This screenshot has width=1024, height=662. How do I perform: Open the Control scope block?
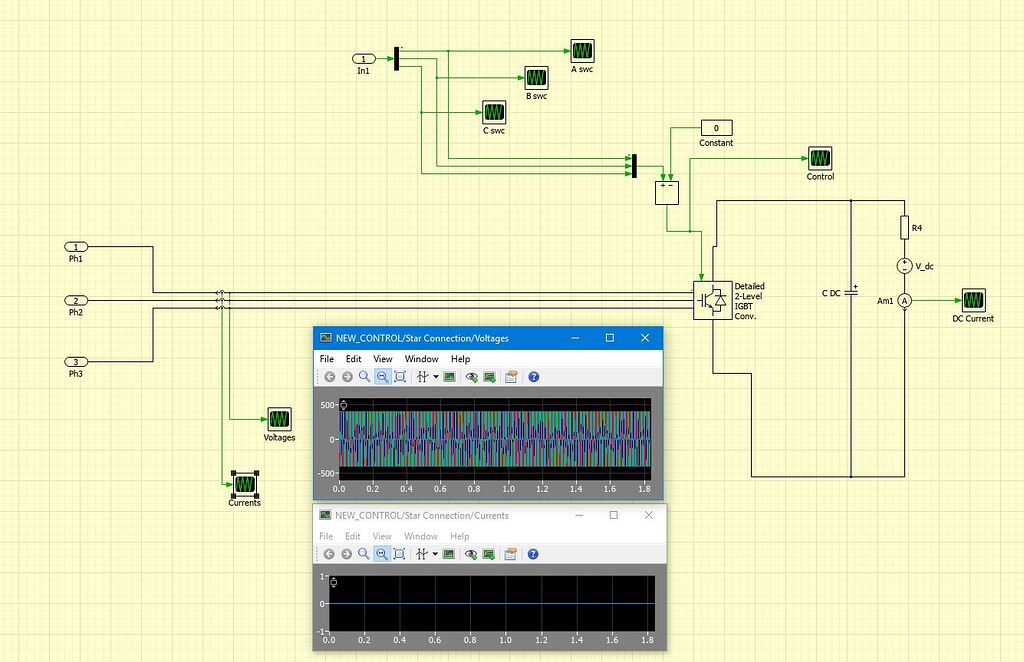pos(818,158)
